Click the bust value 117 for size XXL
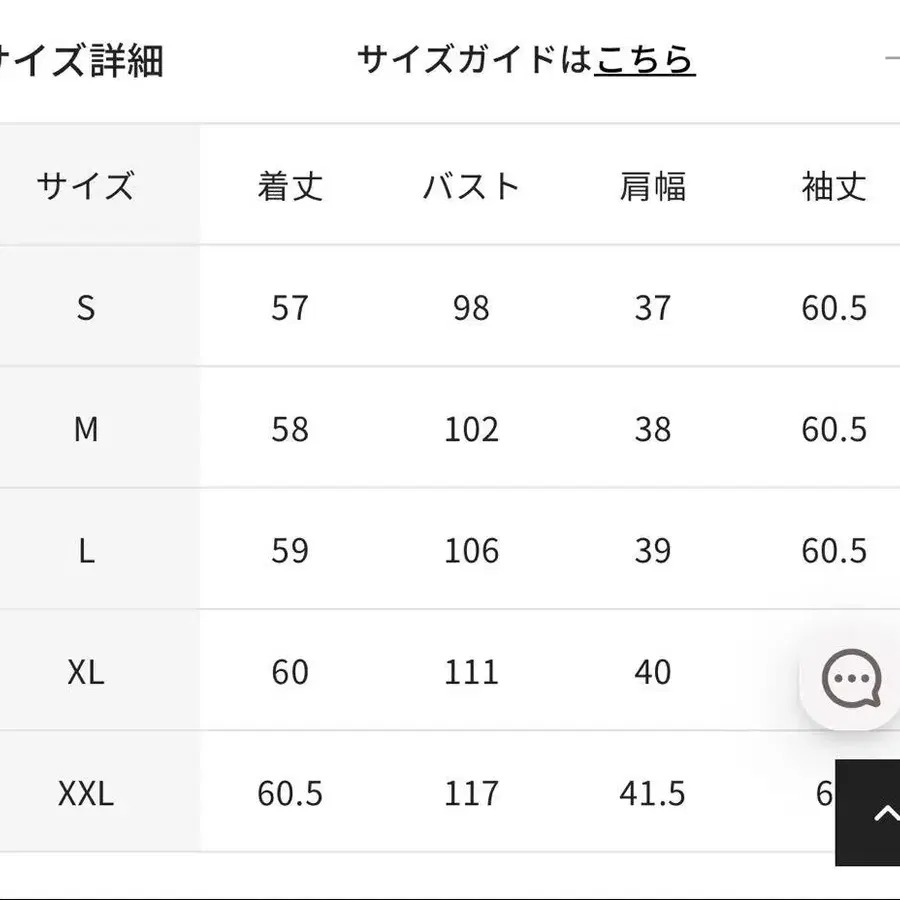The image size is (900, 900). 469,794
